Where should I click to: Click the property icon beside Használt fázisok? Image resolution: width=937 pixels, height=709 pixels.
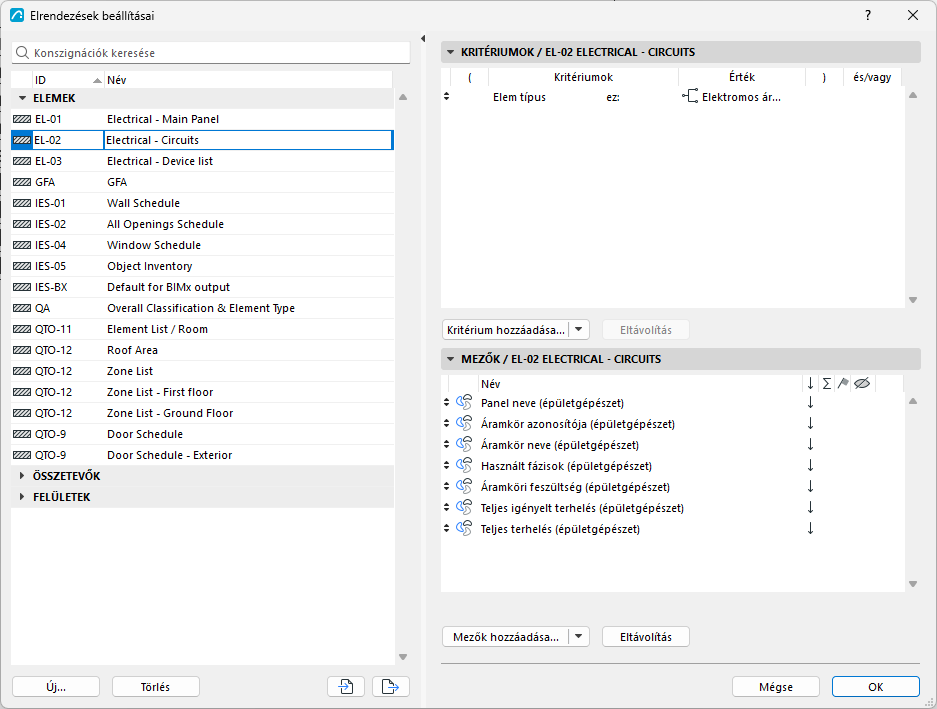[x=464, y=465]
